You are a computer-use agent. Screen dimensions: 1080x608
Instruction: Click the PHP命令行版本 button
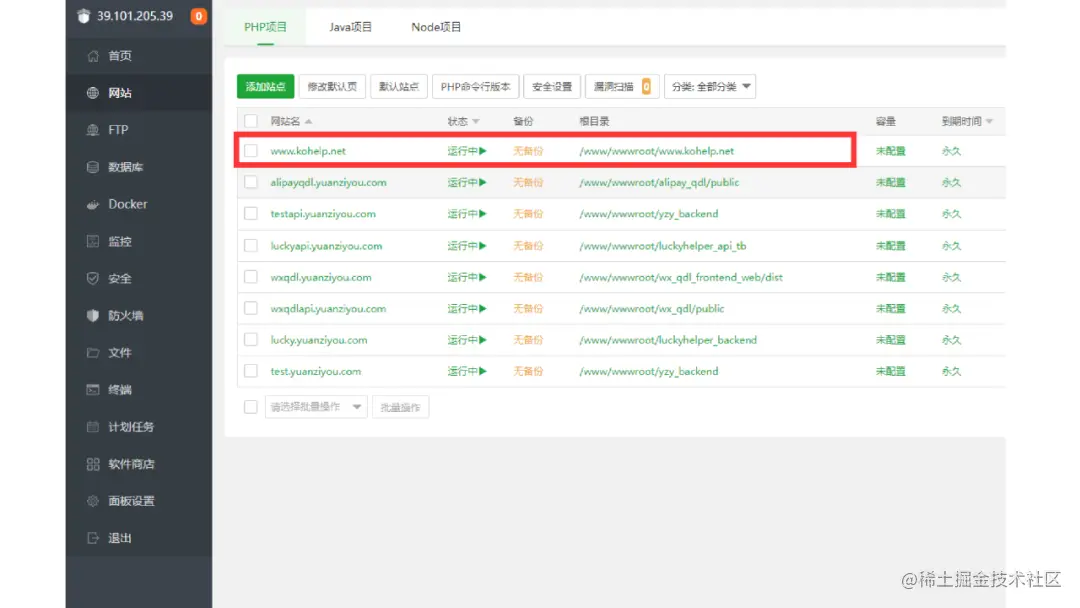(475, 87)
